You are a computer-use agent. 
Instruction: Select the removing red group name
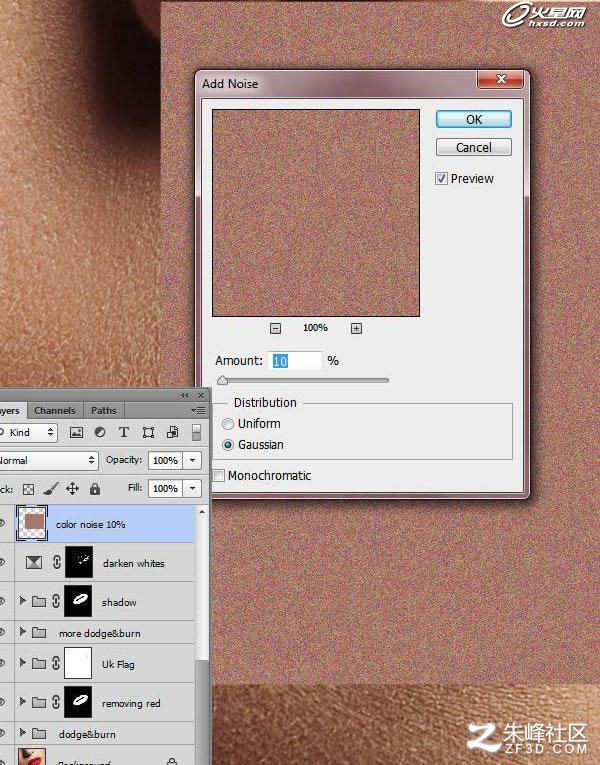[x=131, y=704]
